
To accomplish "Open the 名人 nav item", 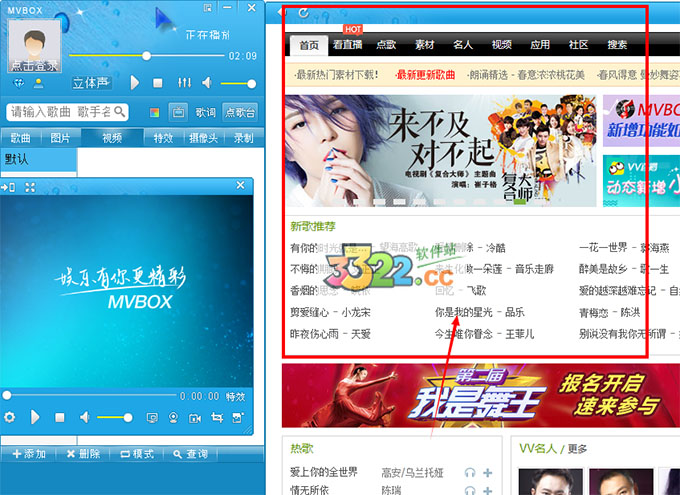I will coord(463,44).
